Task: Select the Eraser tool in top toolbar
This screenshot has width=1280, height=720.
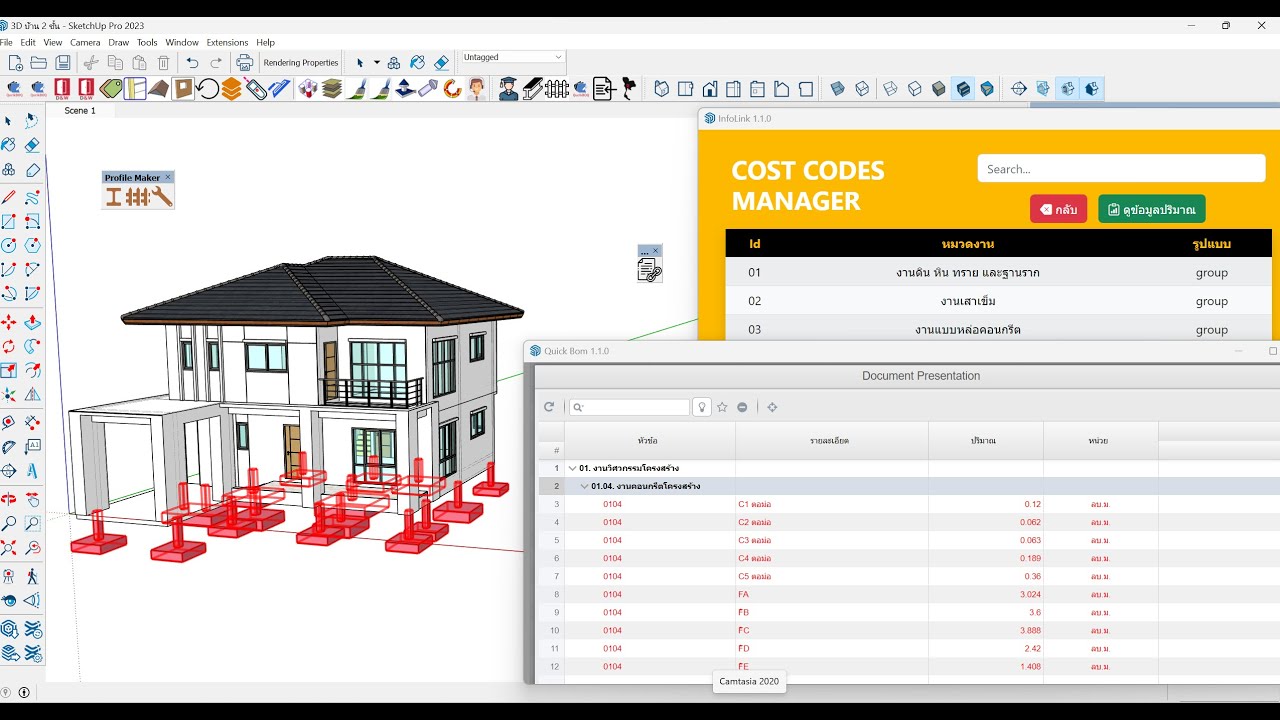Action: click(442, 62)
